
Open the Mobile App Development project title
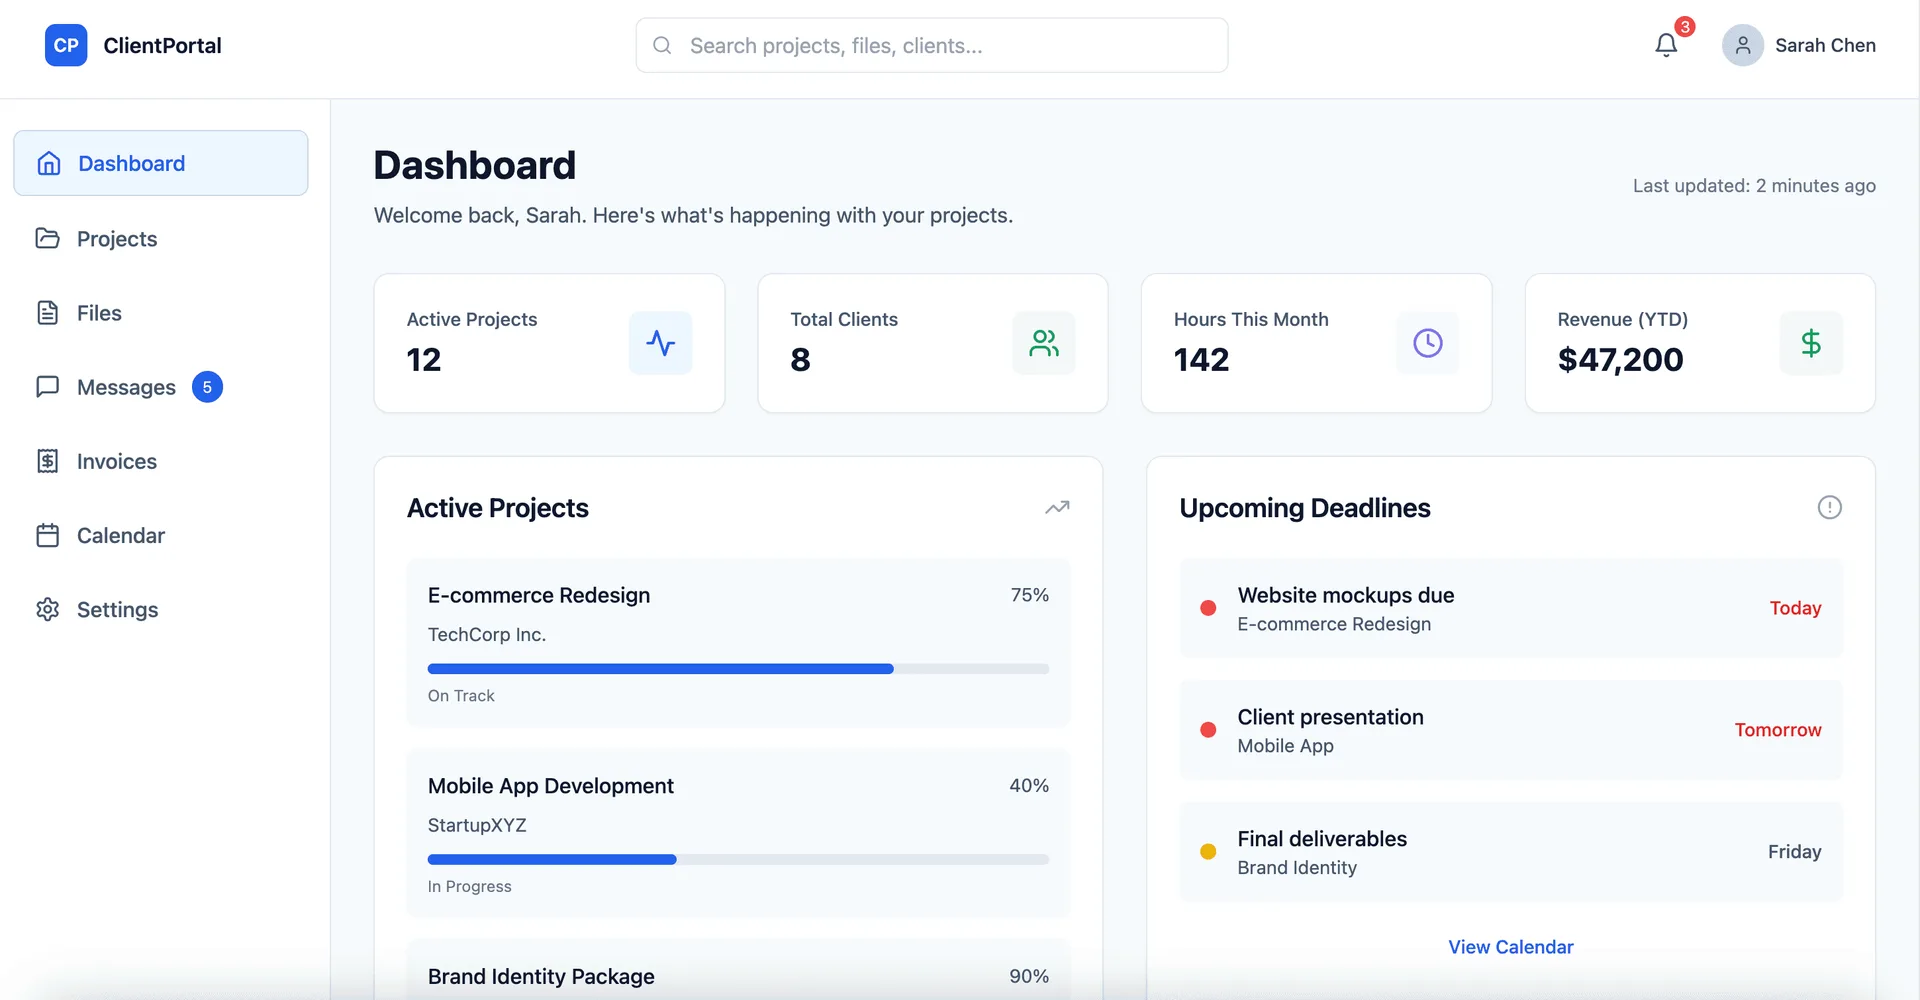click(551, 786)
